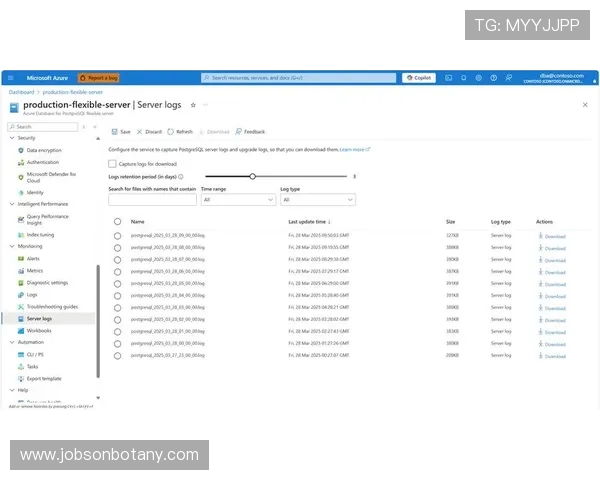600x480 pixels.
Task: Click the help question mark icon
Action: (x=493, y=77)
